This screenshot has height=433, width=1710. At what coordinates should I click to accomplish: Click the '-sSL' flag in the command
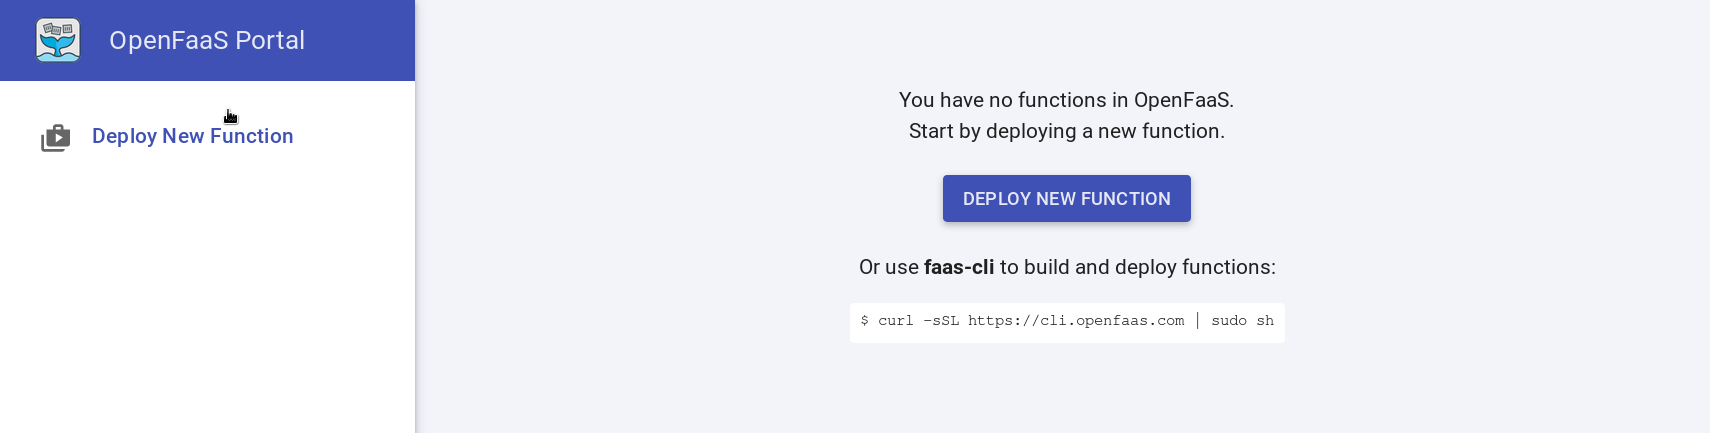(x=940, y=321)
